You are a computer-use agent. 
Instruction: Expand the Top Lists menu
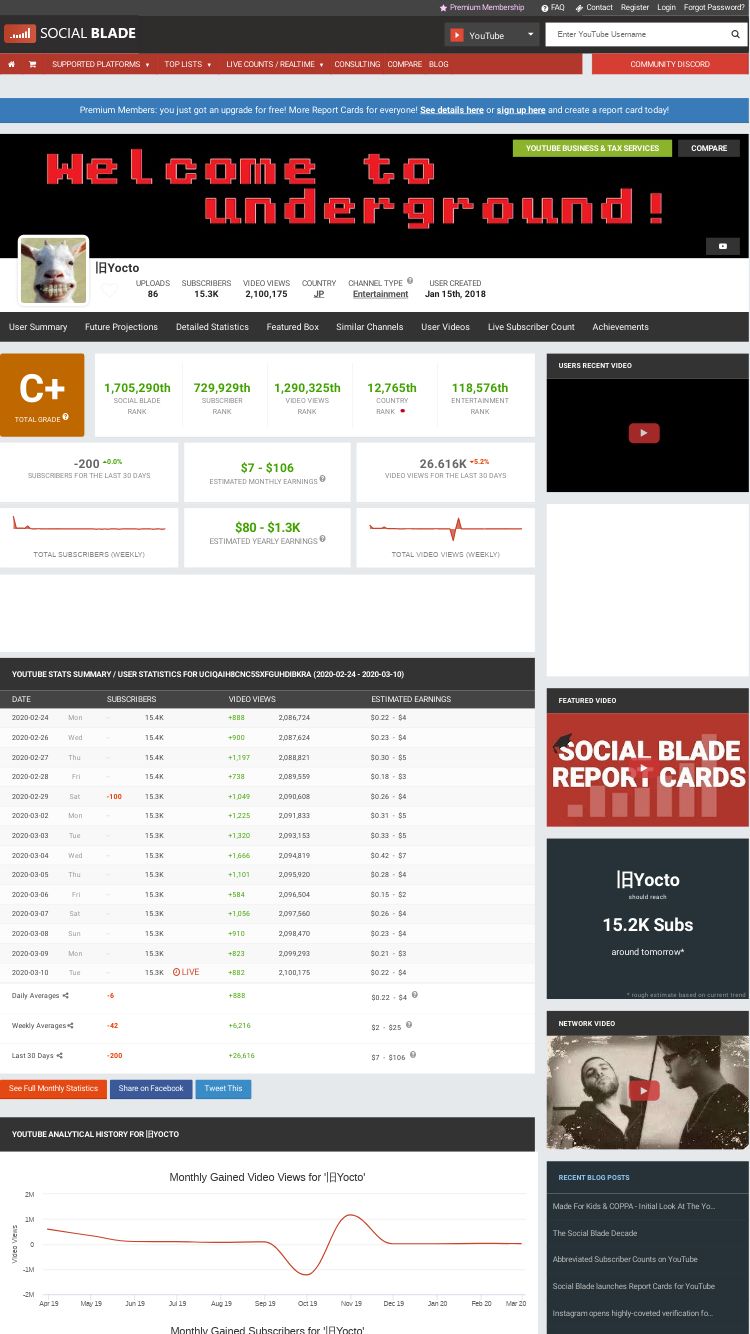pos(188,64)
